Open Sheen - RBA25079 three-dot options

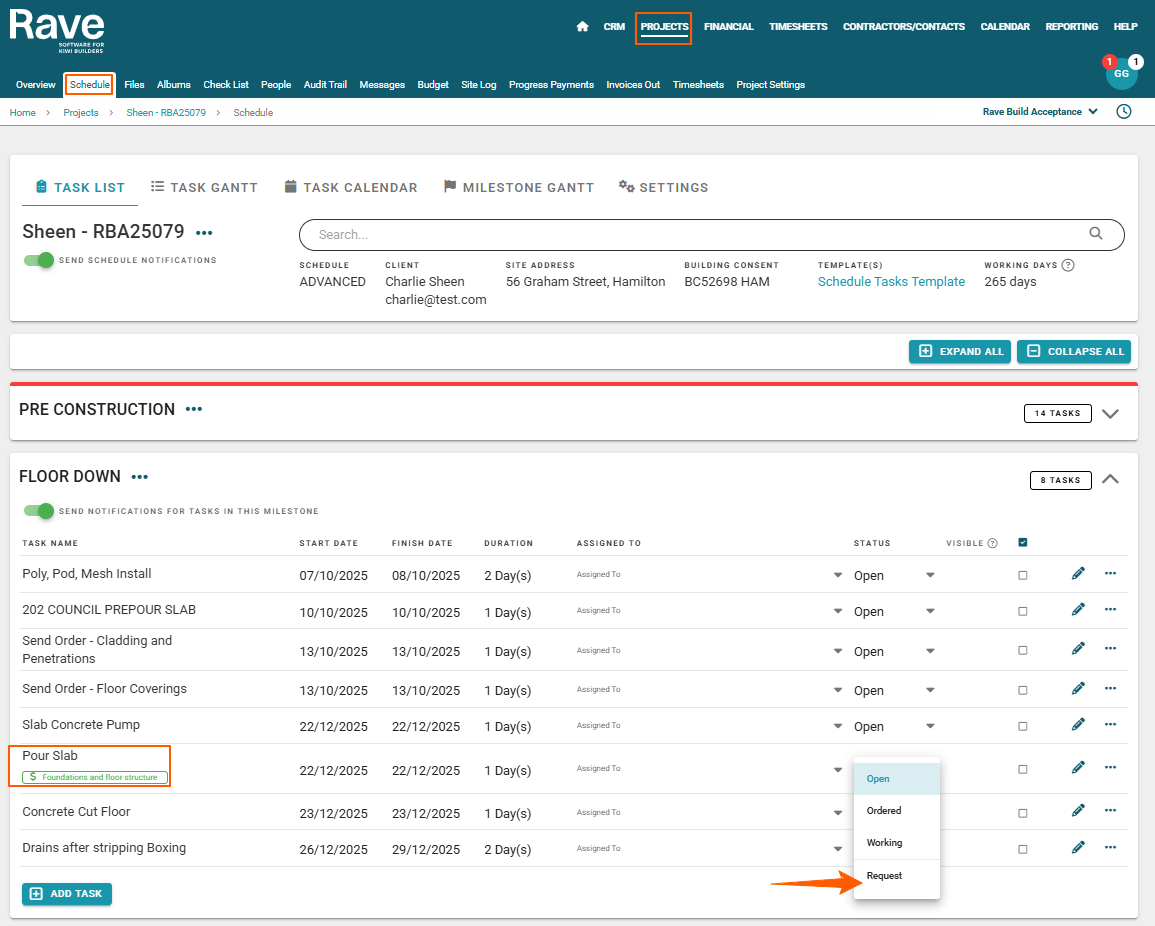pos(204,233)
